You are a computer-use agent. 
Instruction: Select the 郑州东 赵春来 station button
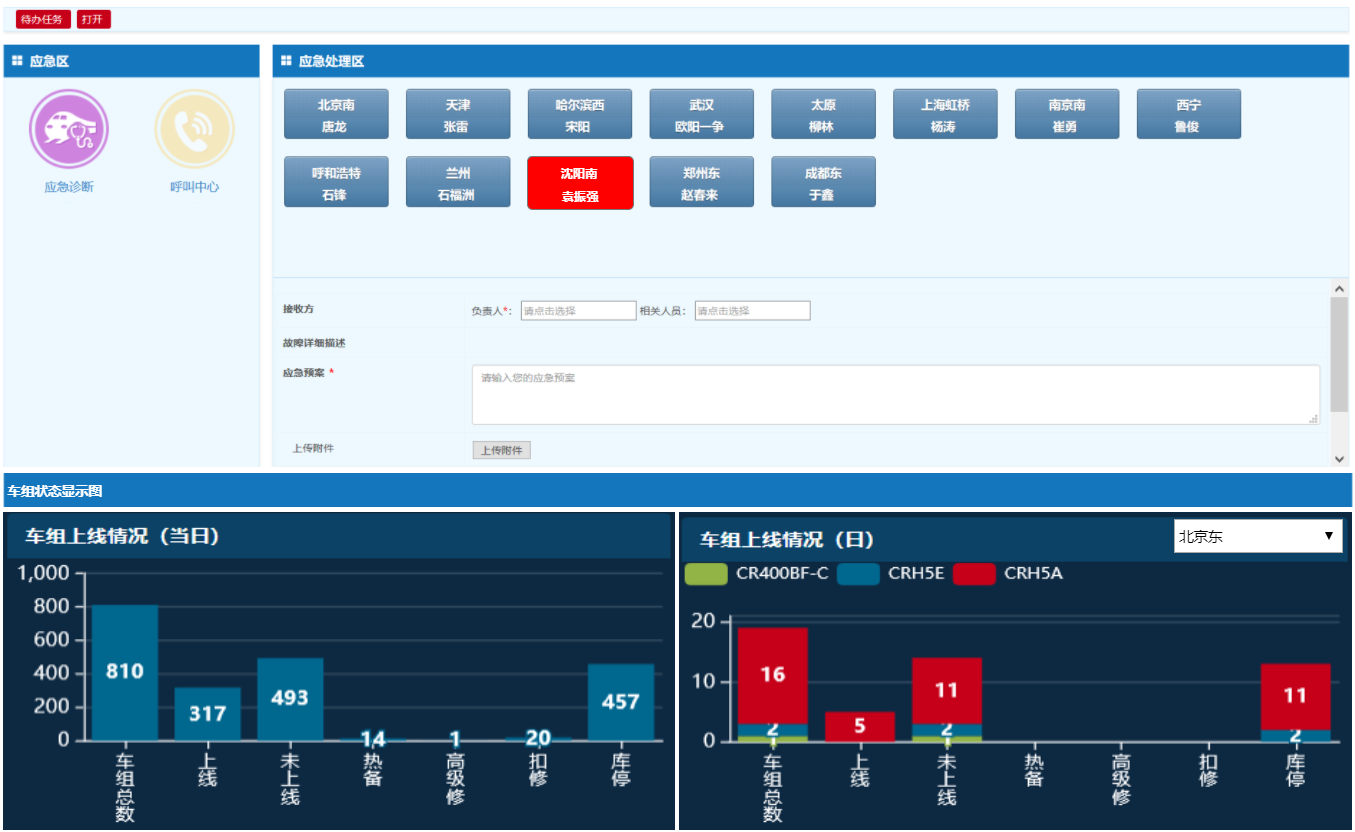pos(702,182)
